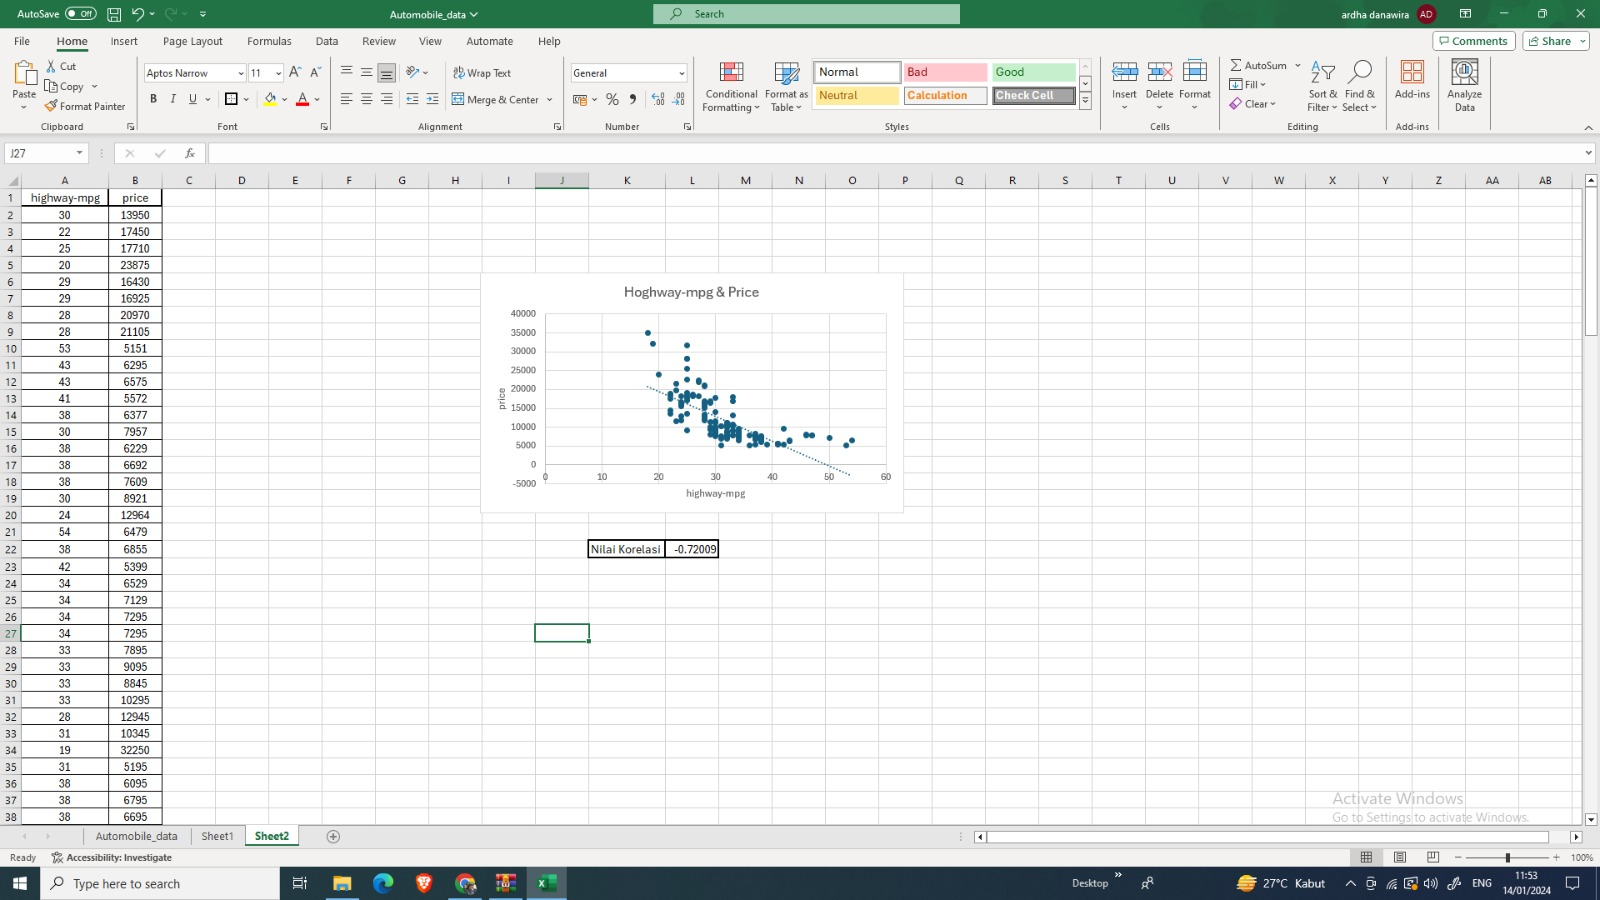Expand the Name Box dropdown
Viewport: 1600px width, 900px height.
click(x=79, y=153)
